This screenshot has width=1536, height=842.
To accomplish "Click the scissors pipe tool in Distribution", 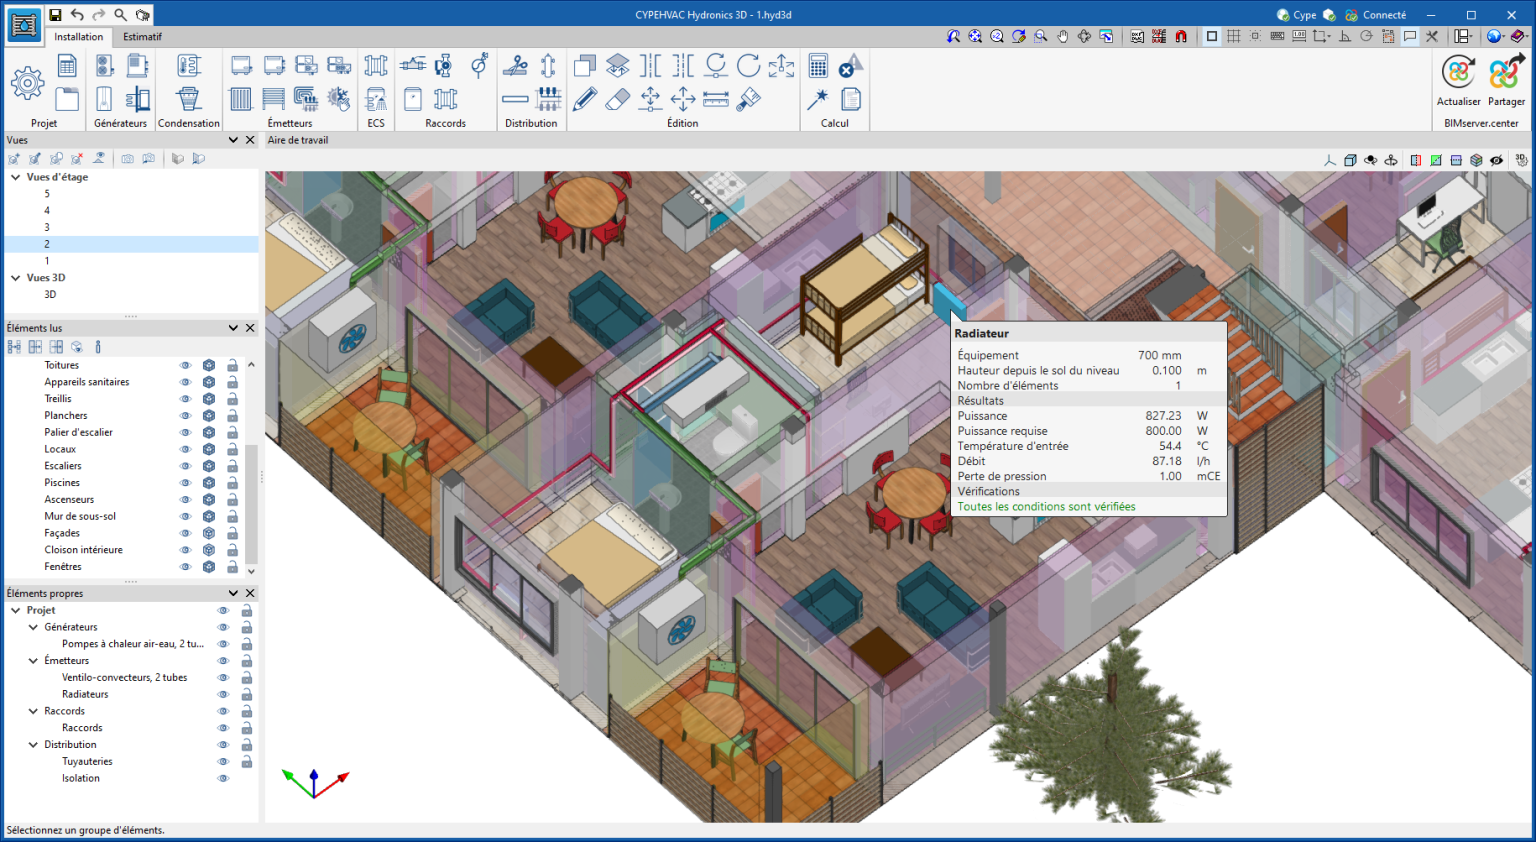I will (515, 66).
